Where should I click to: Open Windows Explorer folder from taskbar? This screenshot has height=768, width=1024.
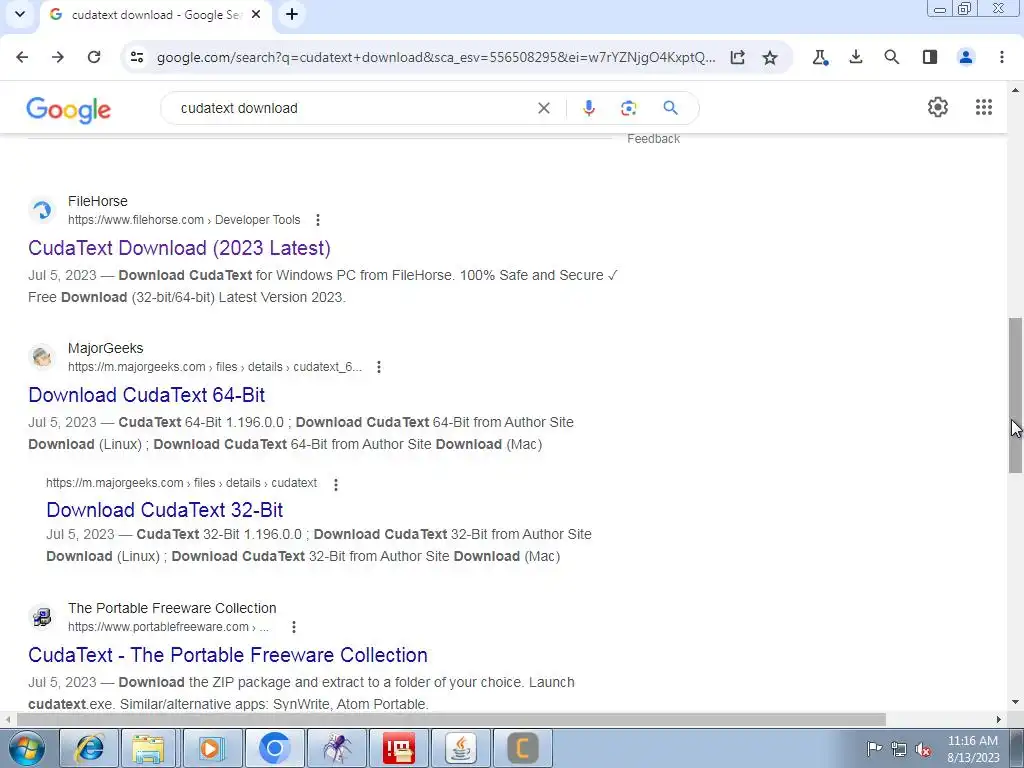coord(148,748)
